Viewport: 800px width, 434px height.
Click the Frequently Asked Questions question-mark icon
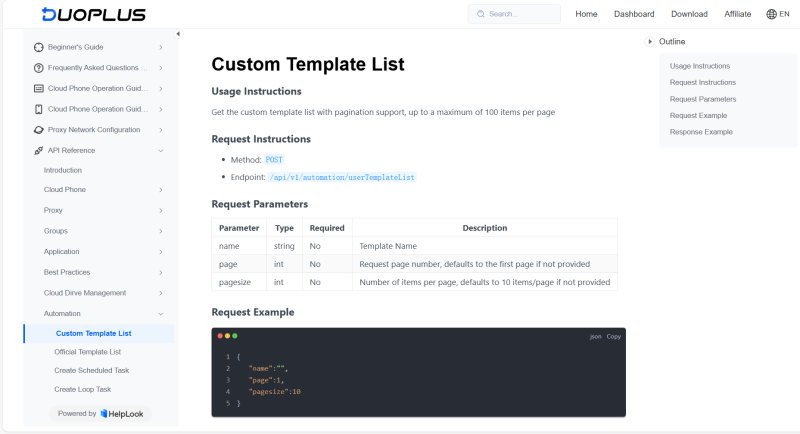pyautogui.click(x=39, y=68)
